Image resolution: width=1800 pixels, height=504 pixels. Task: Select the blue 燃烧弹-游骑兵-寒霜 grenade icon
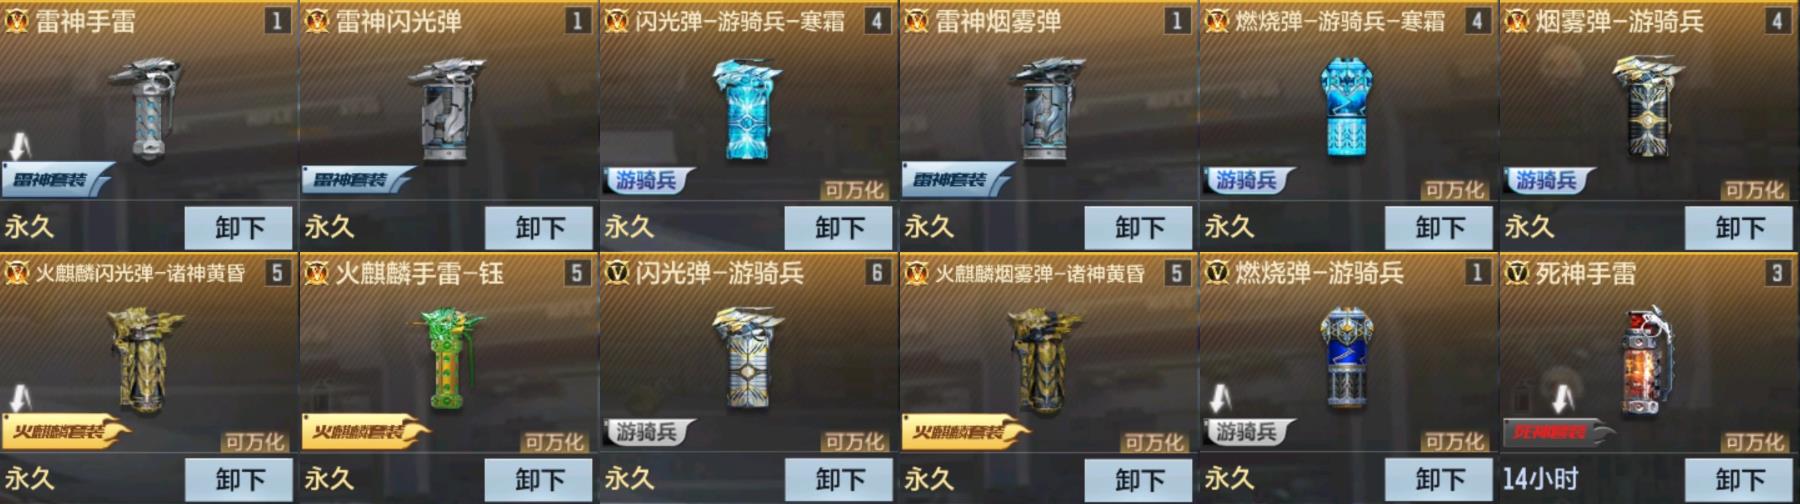click(x=1347, y=107)
